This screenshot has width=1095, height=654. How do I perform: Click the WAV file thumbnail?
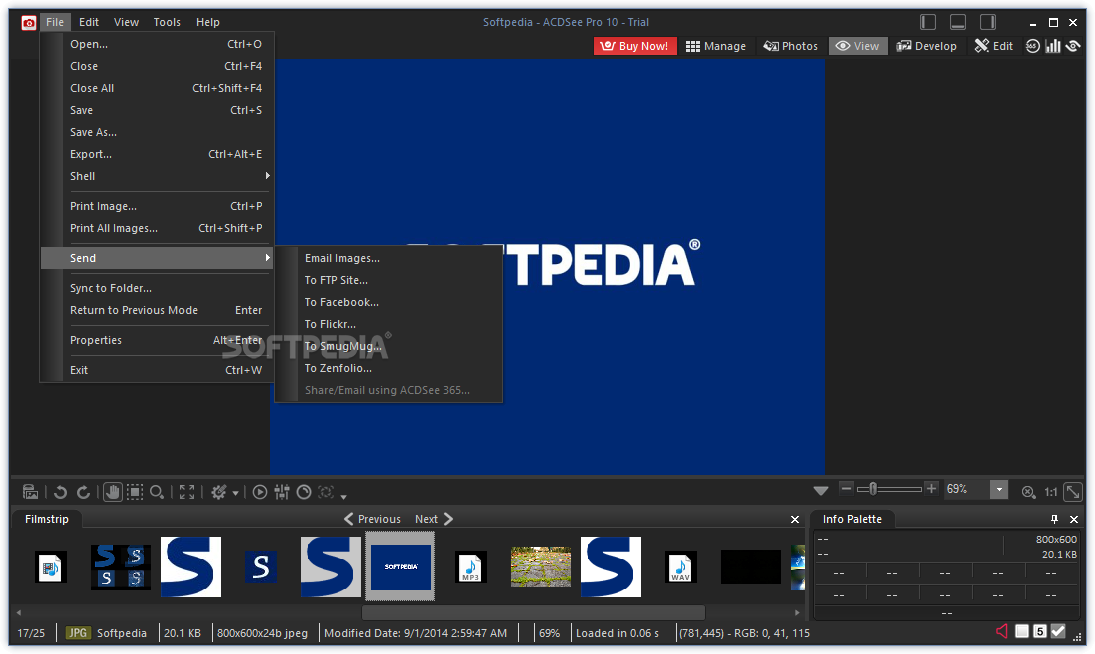pos(680,567)
